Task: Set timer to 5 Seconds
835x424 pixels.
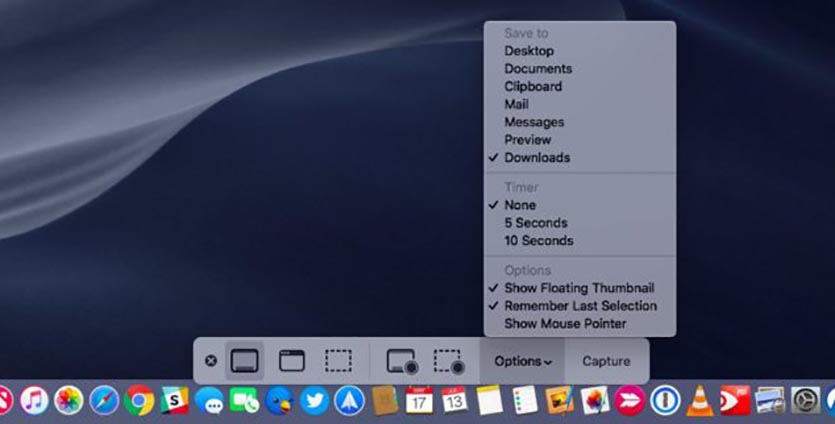Action: 535,223
